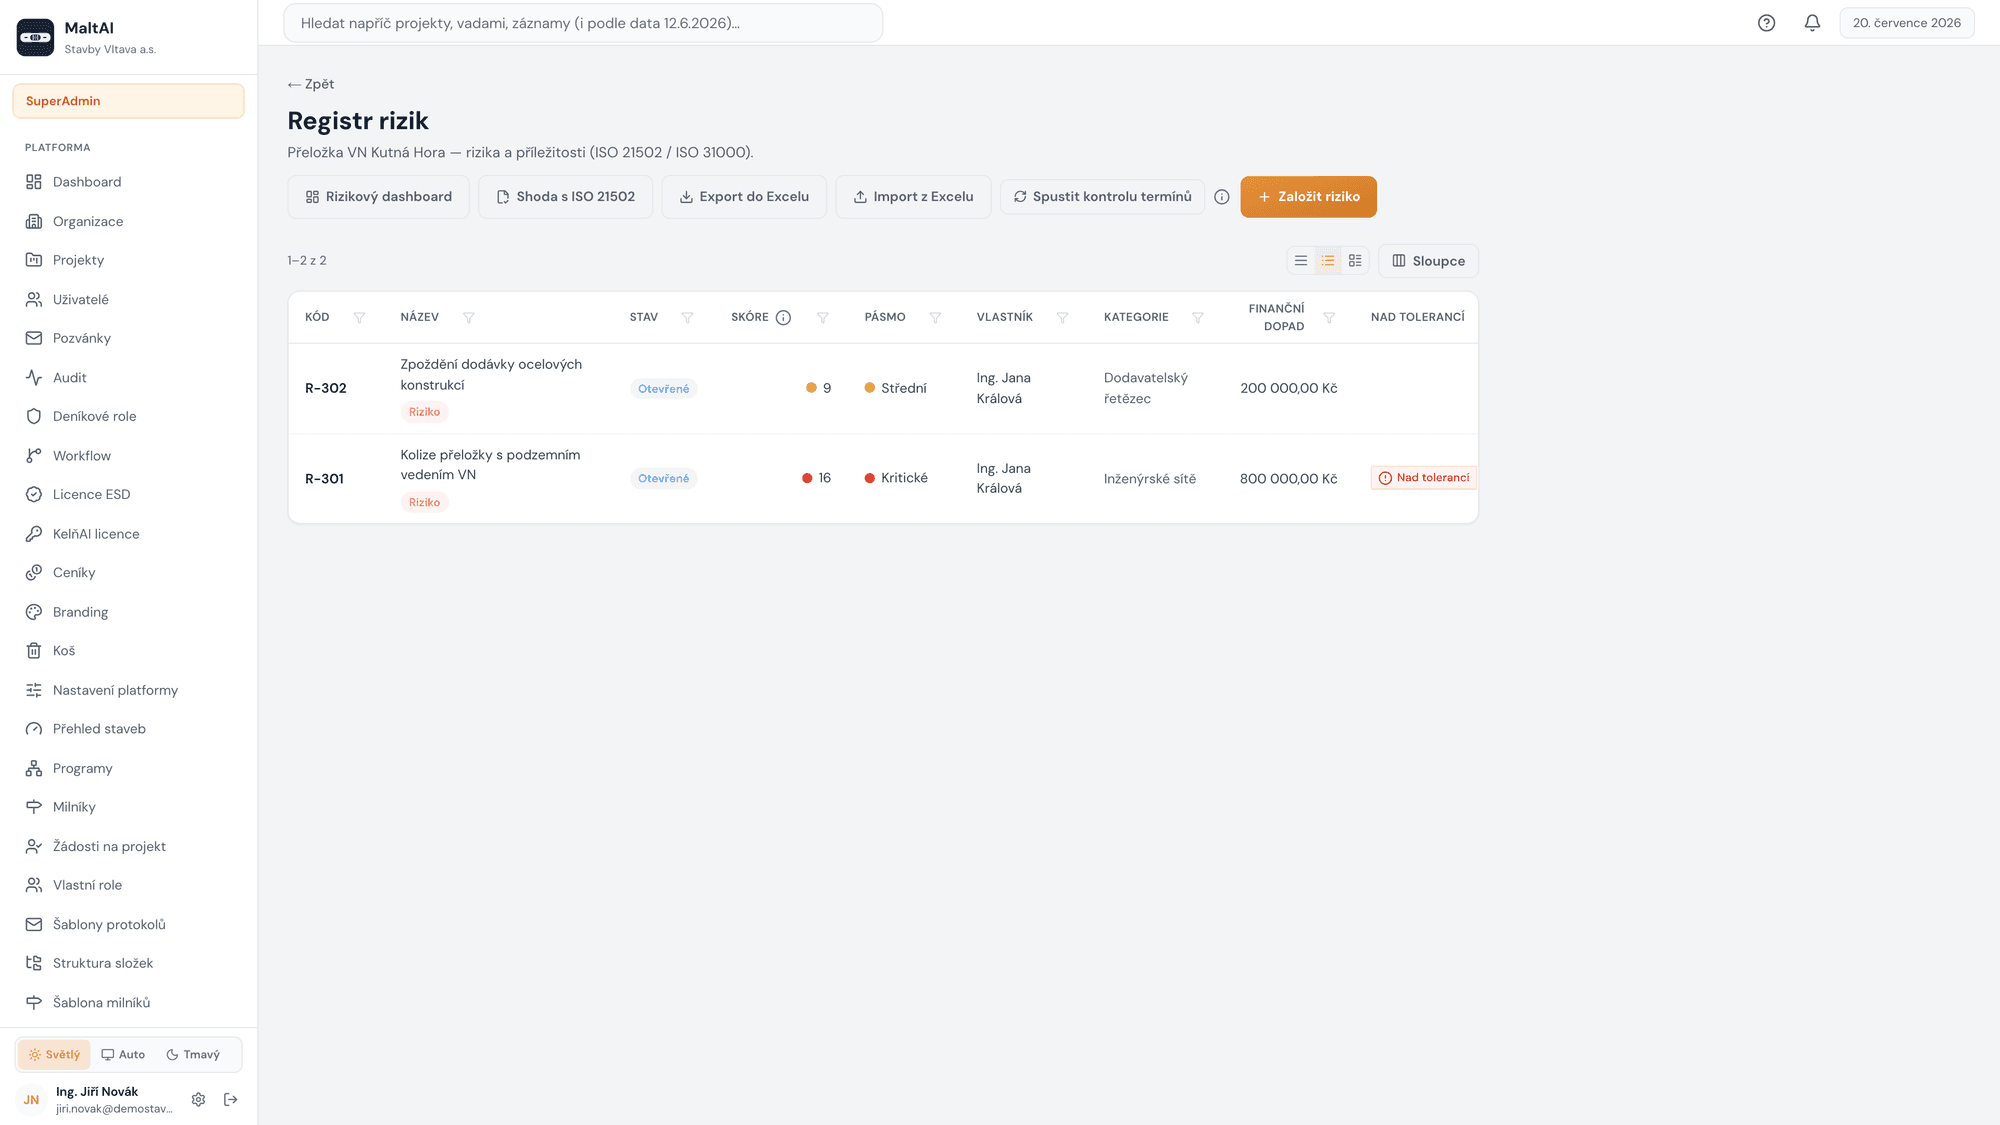Open the Sloupce column chooser
This screenshot has width=2000, height=1125.
(x=1428, y=261)
